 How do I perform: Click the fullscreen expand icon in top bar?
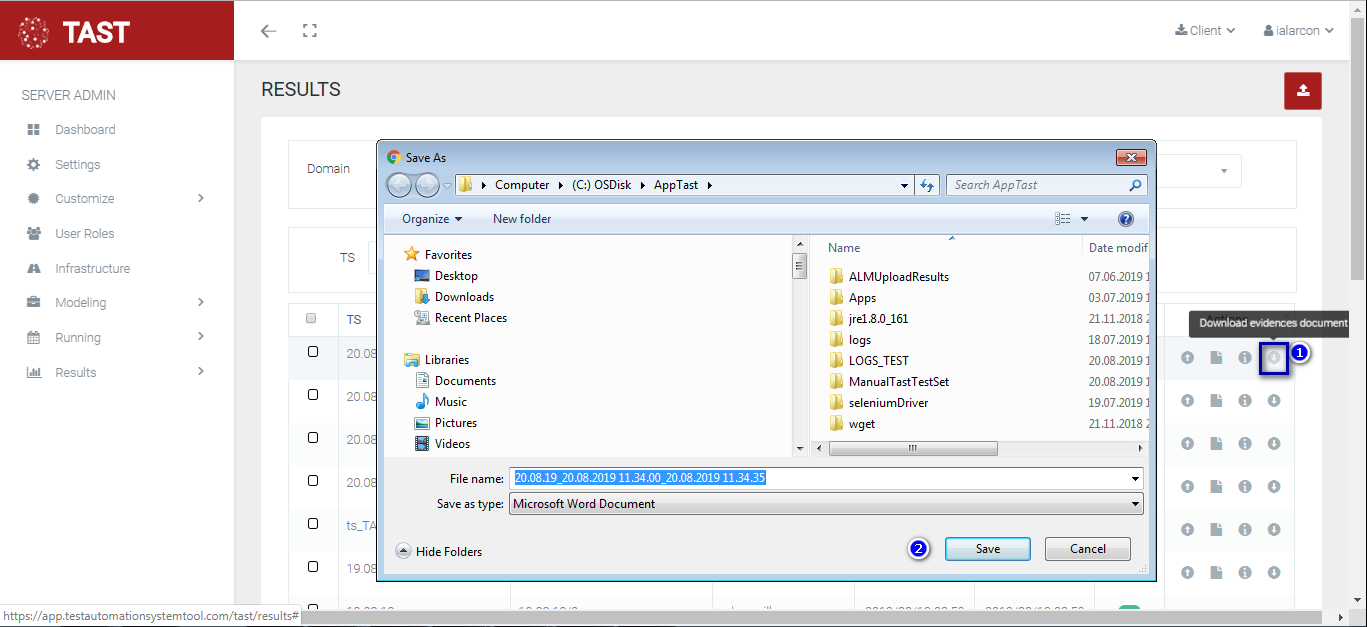pyautogui.click(x=310, y=31)
